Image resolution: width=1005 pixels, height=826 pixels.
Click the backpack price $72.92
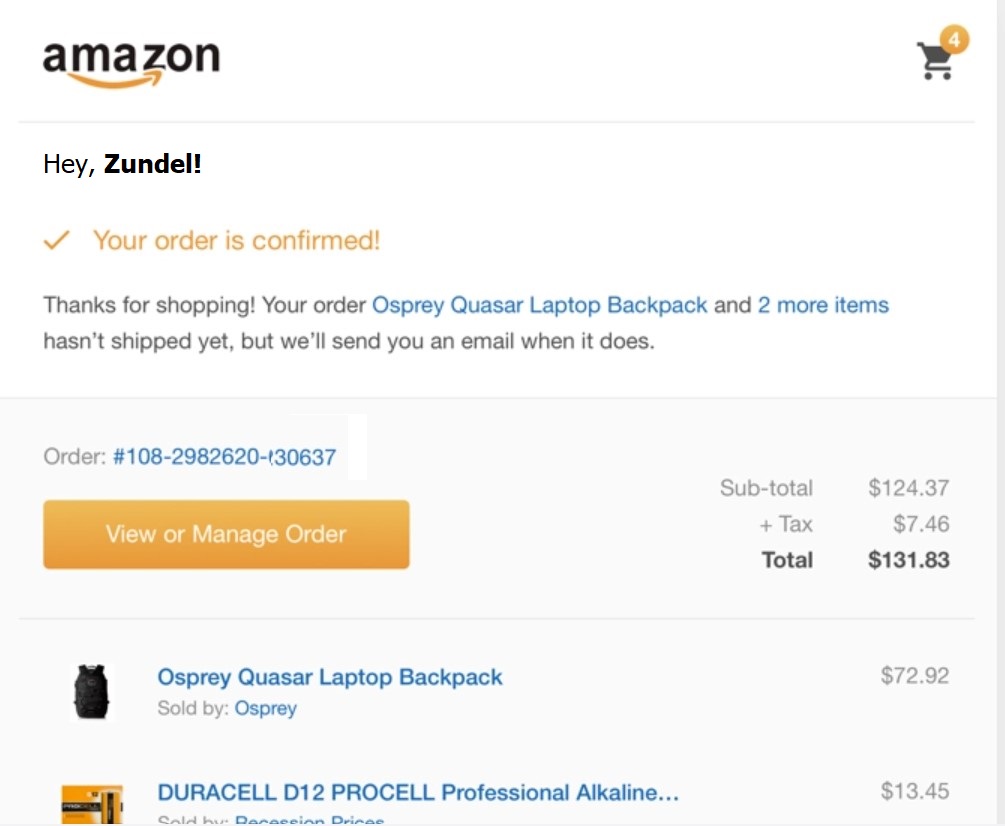915,675
